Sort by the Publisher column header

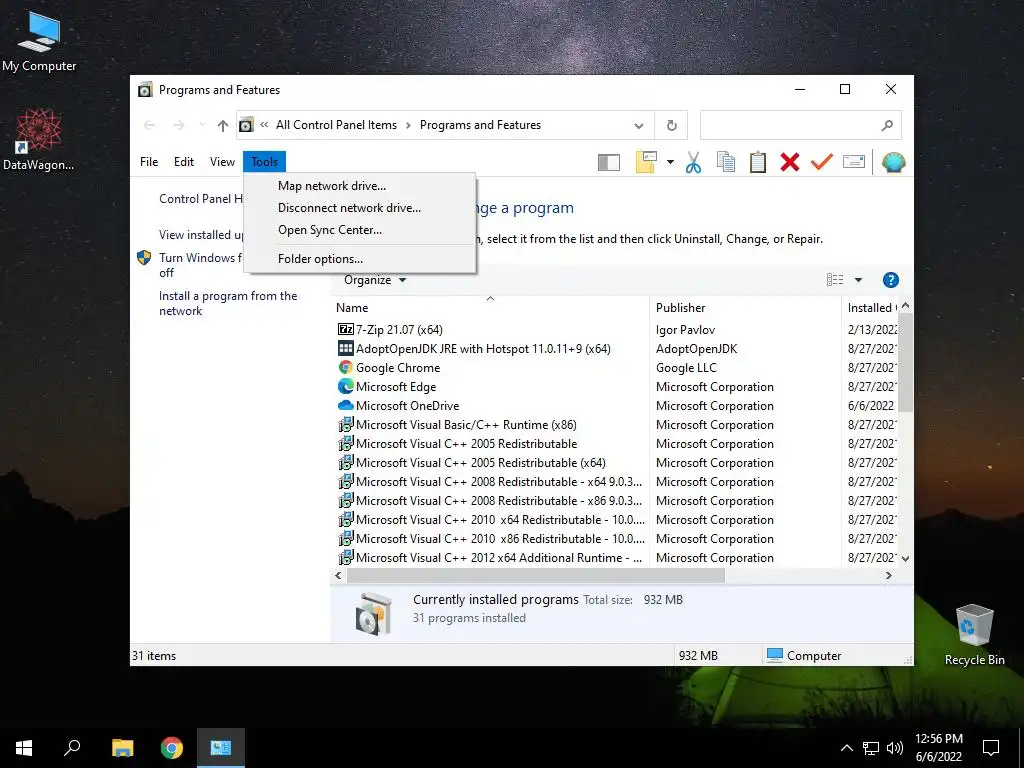[745, 308]
